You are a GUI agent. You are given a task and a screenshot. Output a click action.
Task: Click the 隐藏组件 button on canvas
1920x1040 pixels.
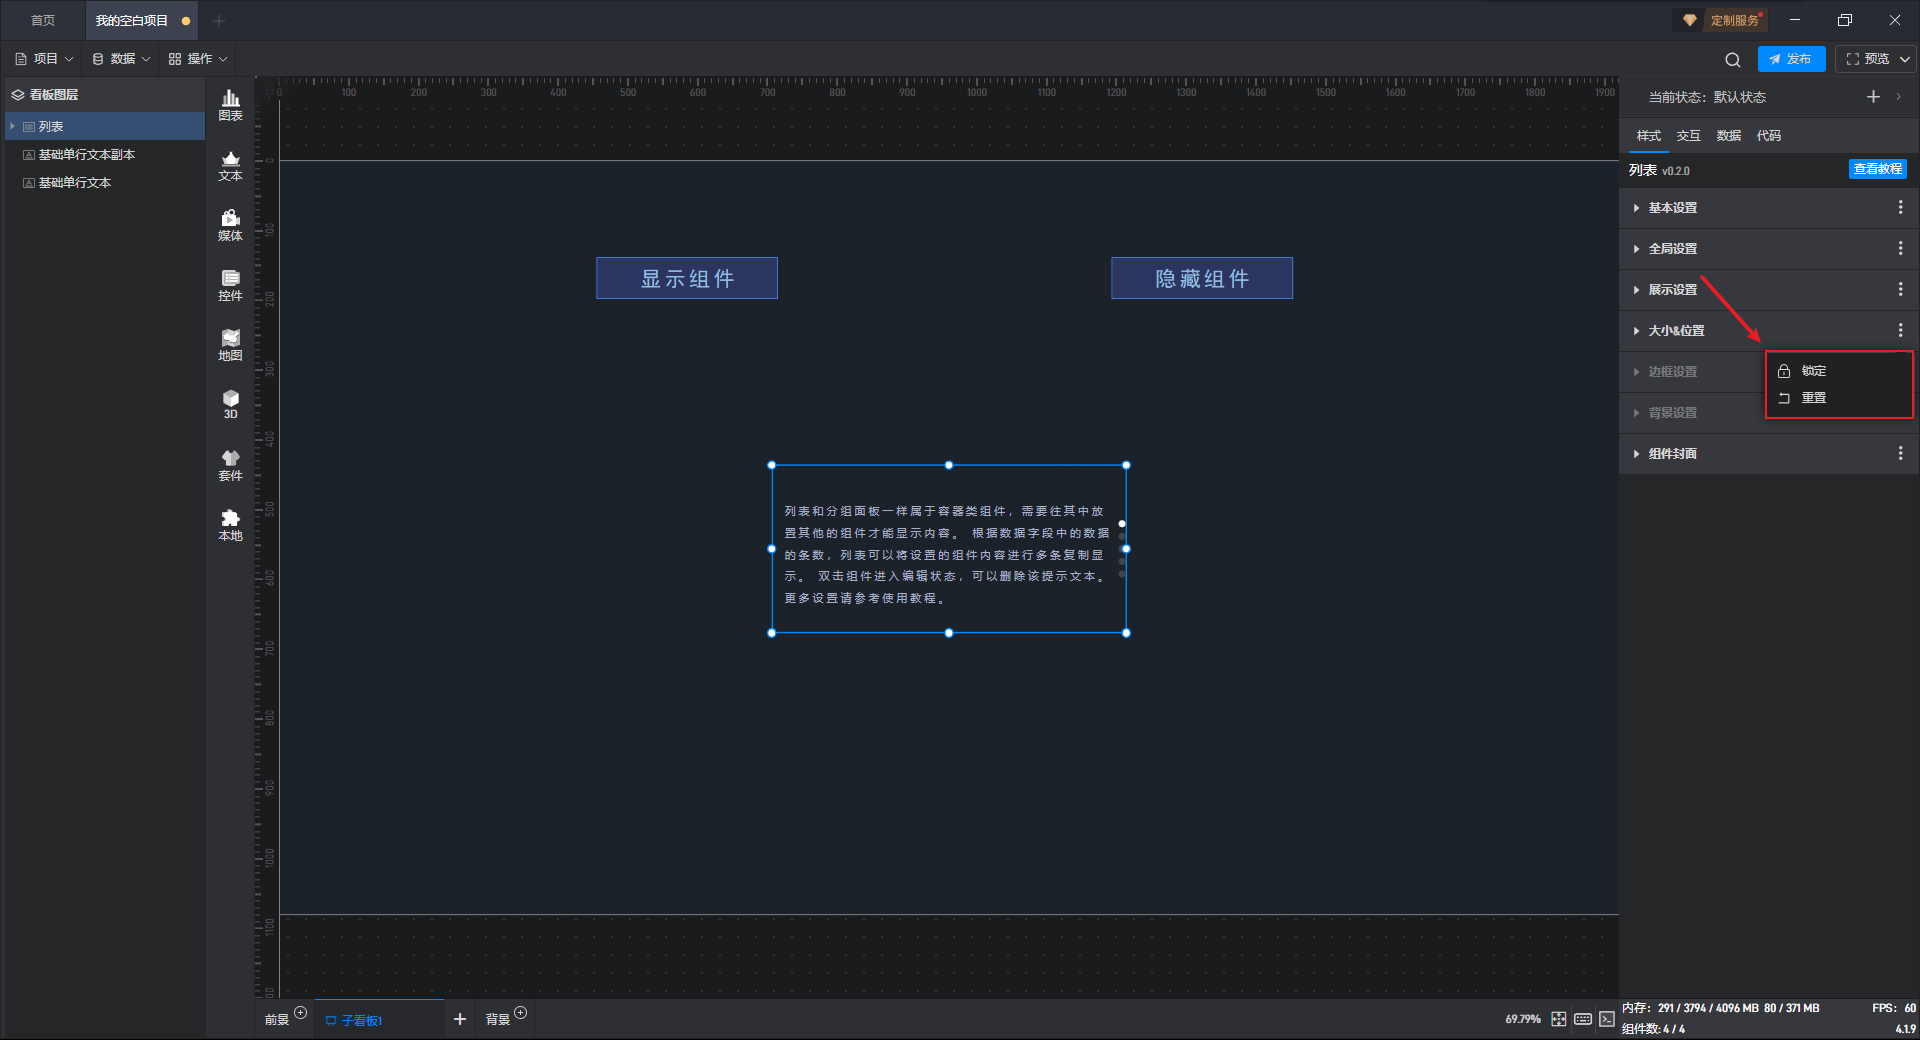point(1202,278)
